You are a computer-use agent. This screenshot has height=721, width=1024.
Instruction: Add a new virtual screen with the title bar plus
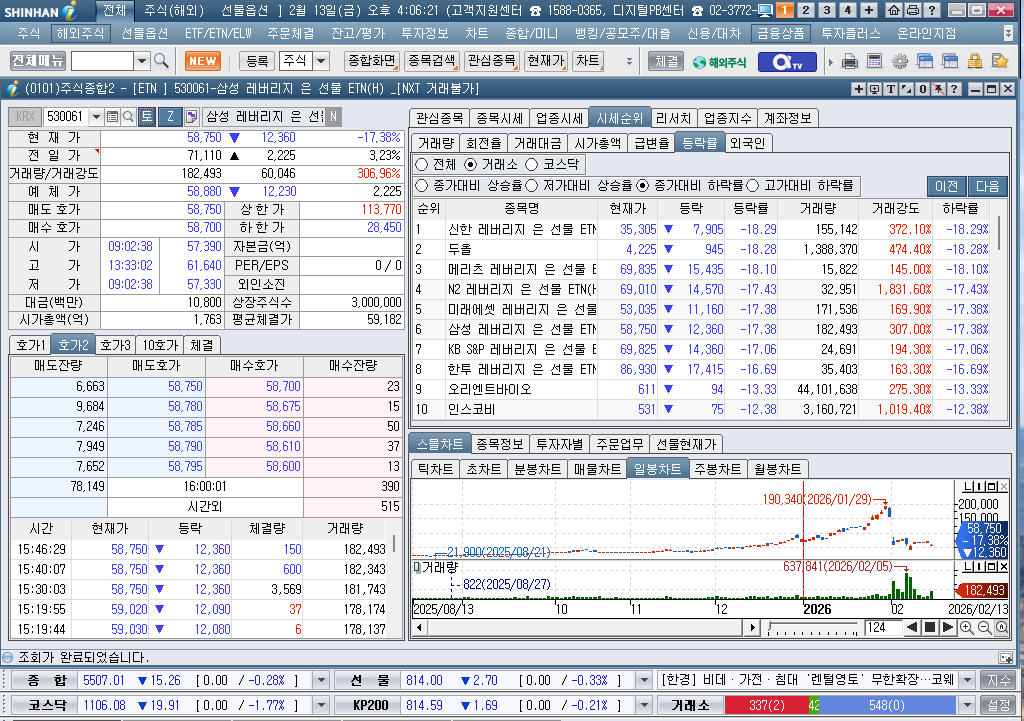point(869,10)
